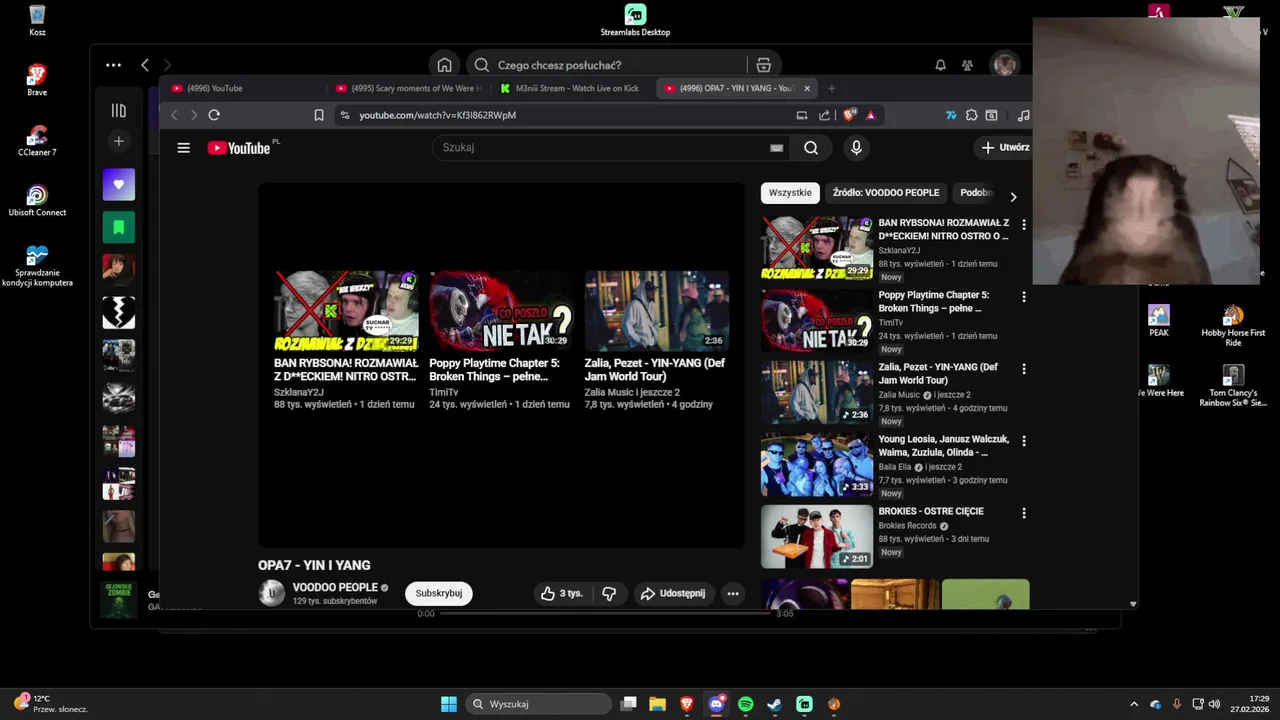Open the YouTube hamburger guide menu

pyautogui.click(x=183, y=148)
